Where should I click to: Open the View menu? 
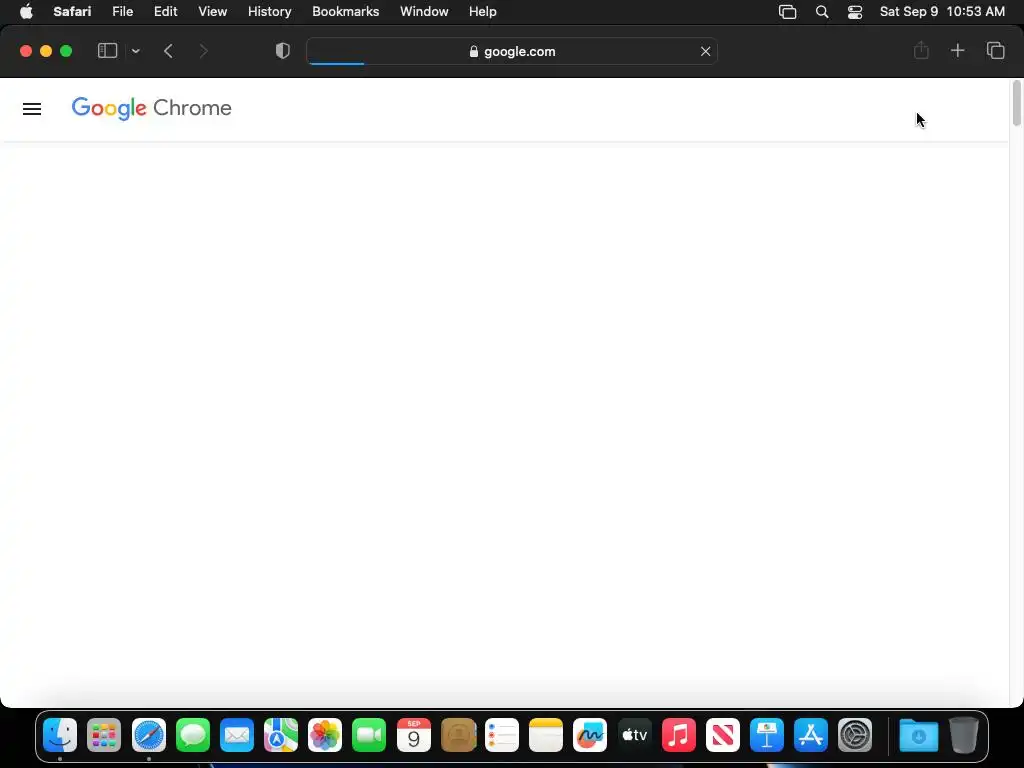pyautogui.click(x=212, y=12)
